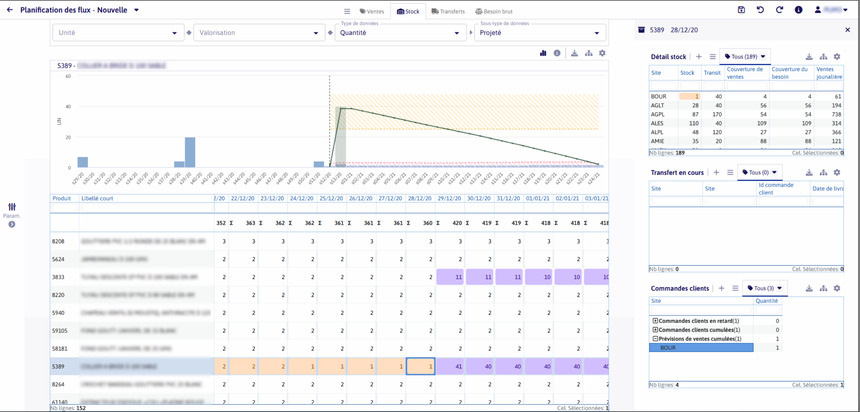860x412 pixels.
Task: Open Transfert en cours gear settings
Action: (x=836, y=172)
